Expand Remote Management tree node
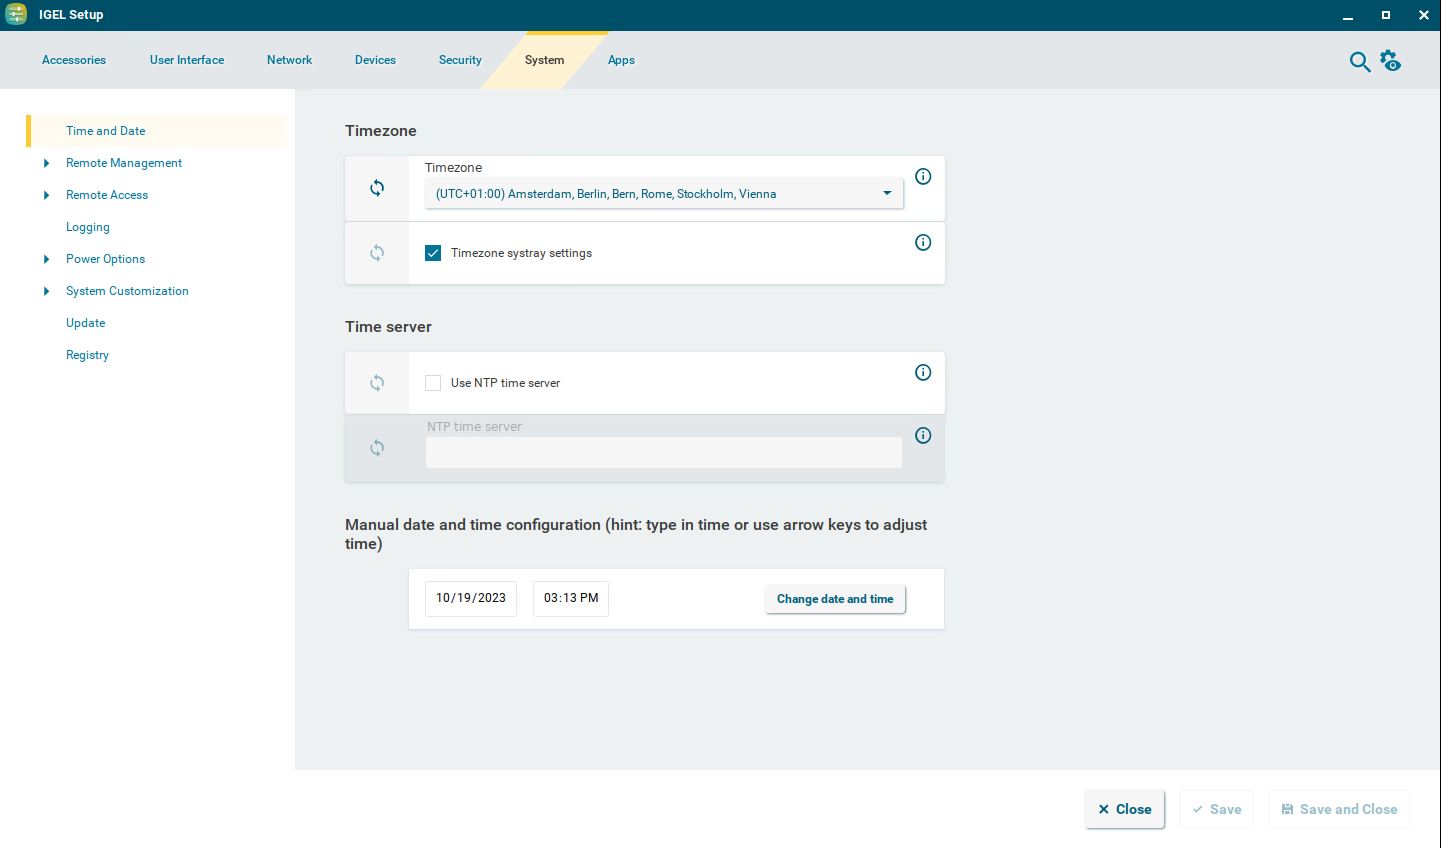The width and height of the screenshot is (1441, 848). 46,163
